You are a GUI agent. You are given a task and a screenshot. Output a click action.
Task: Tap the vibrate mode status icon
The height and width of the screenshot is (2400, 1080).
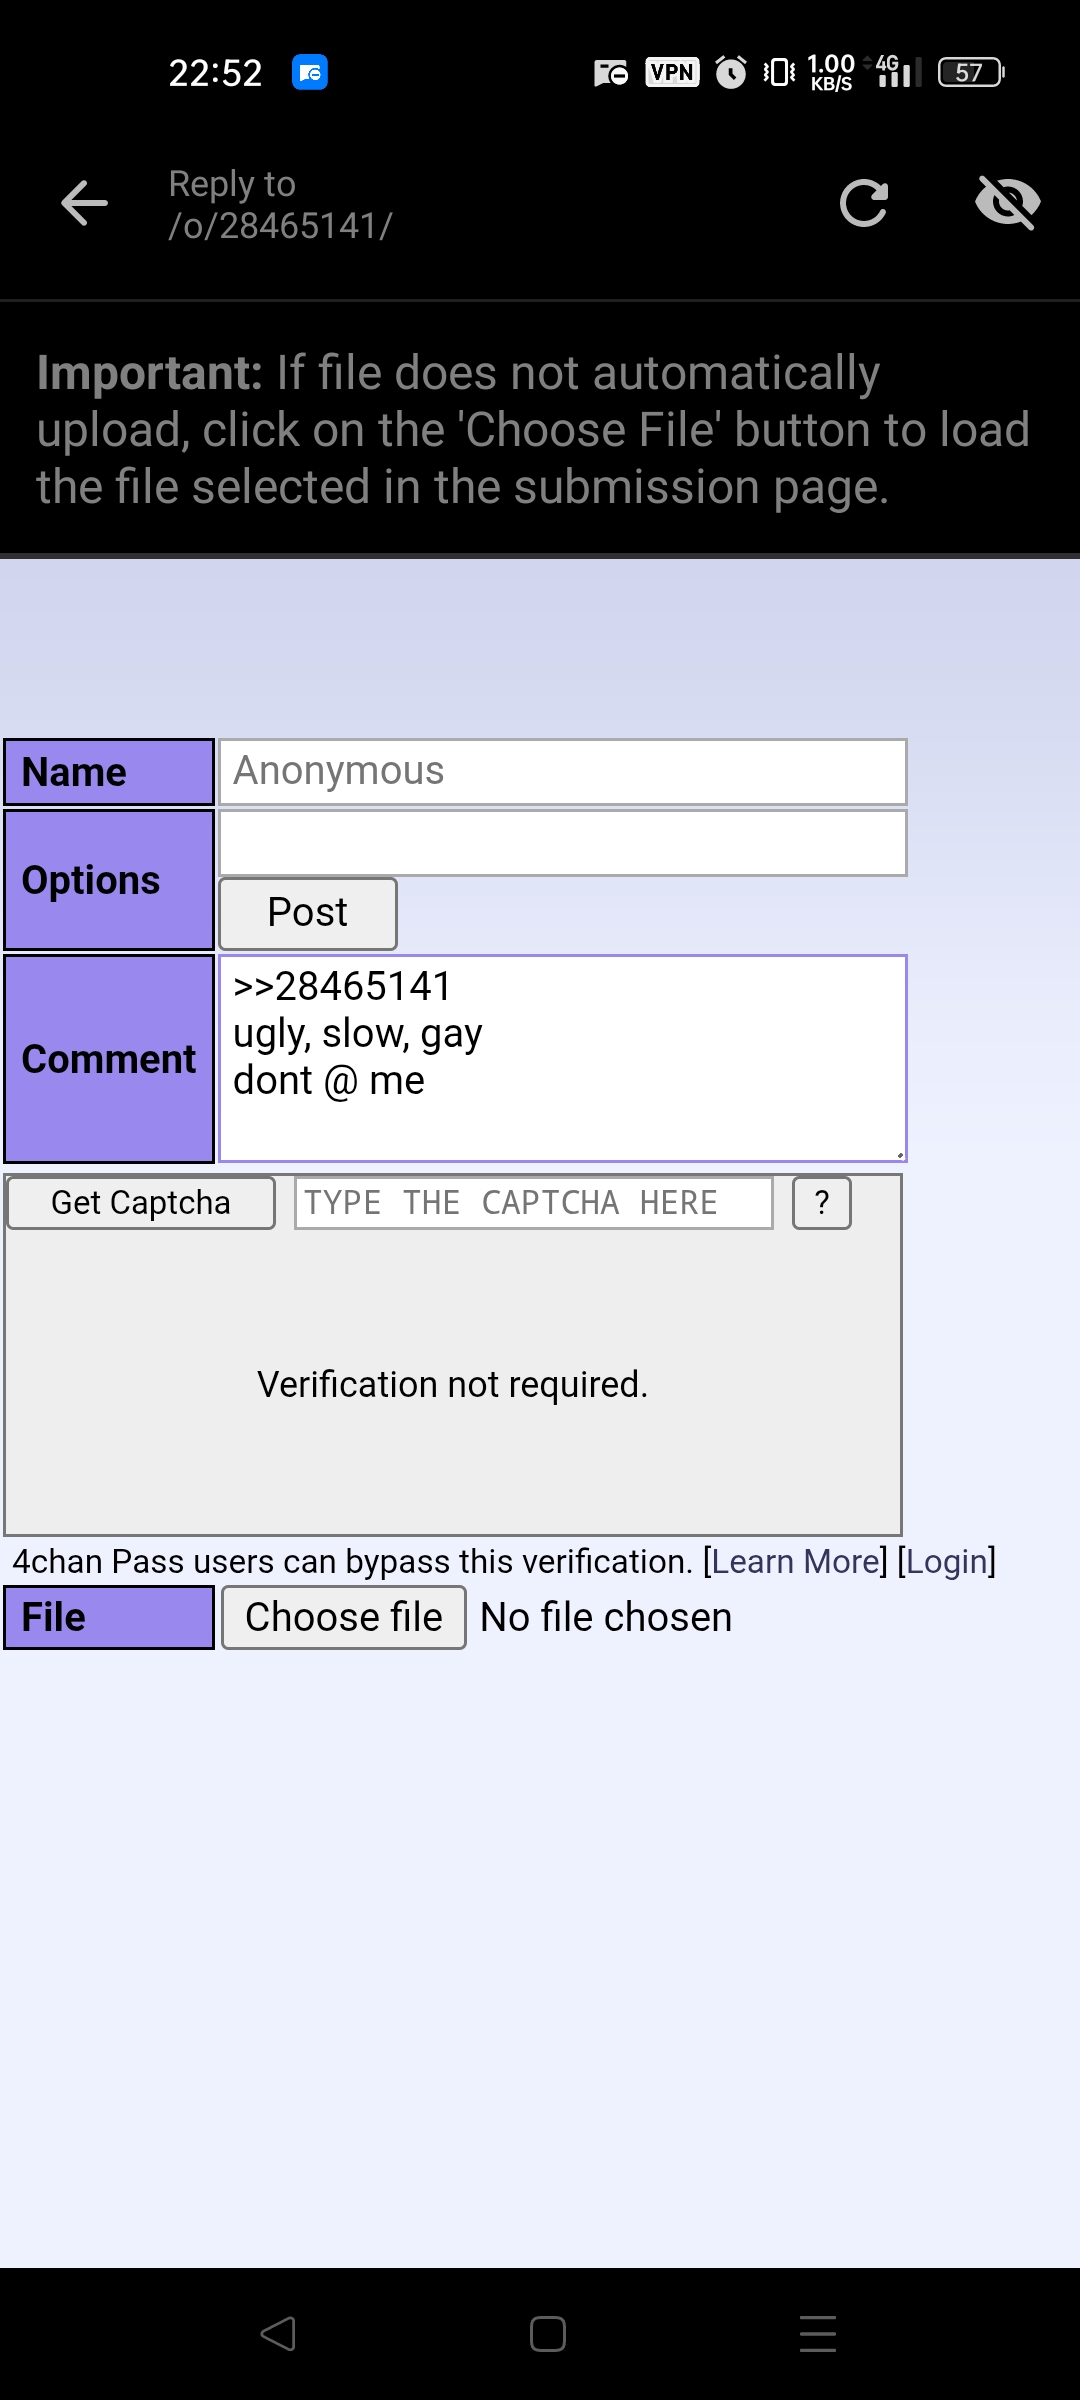tap(779, 72)
